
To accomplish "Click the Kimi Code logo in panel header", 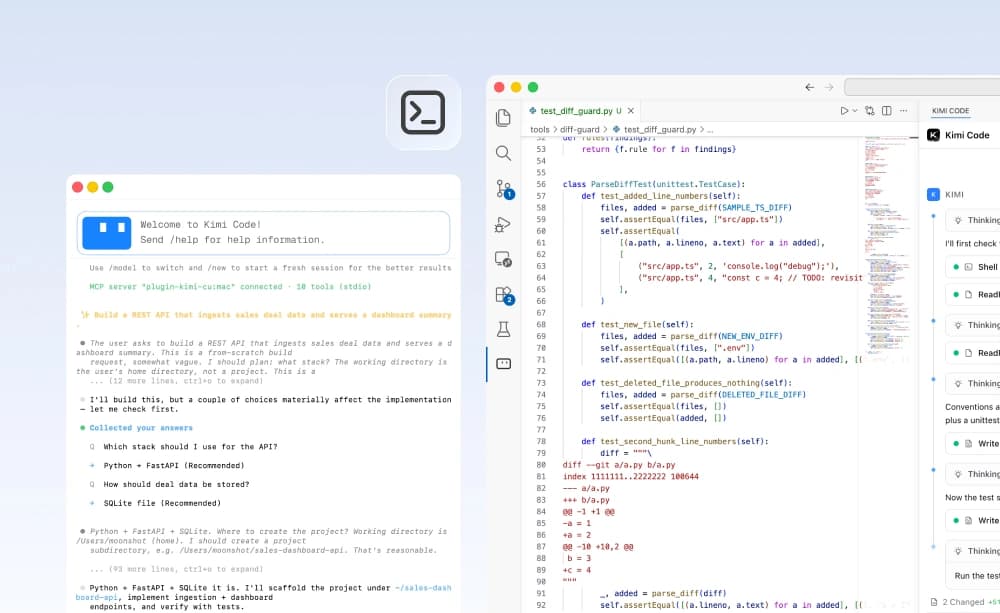I will point(933,135).
